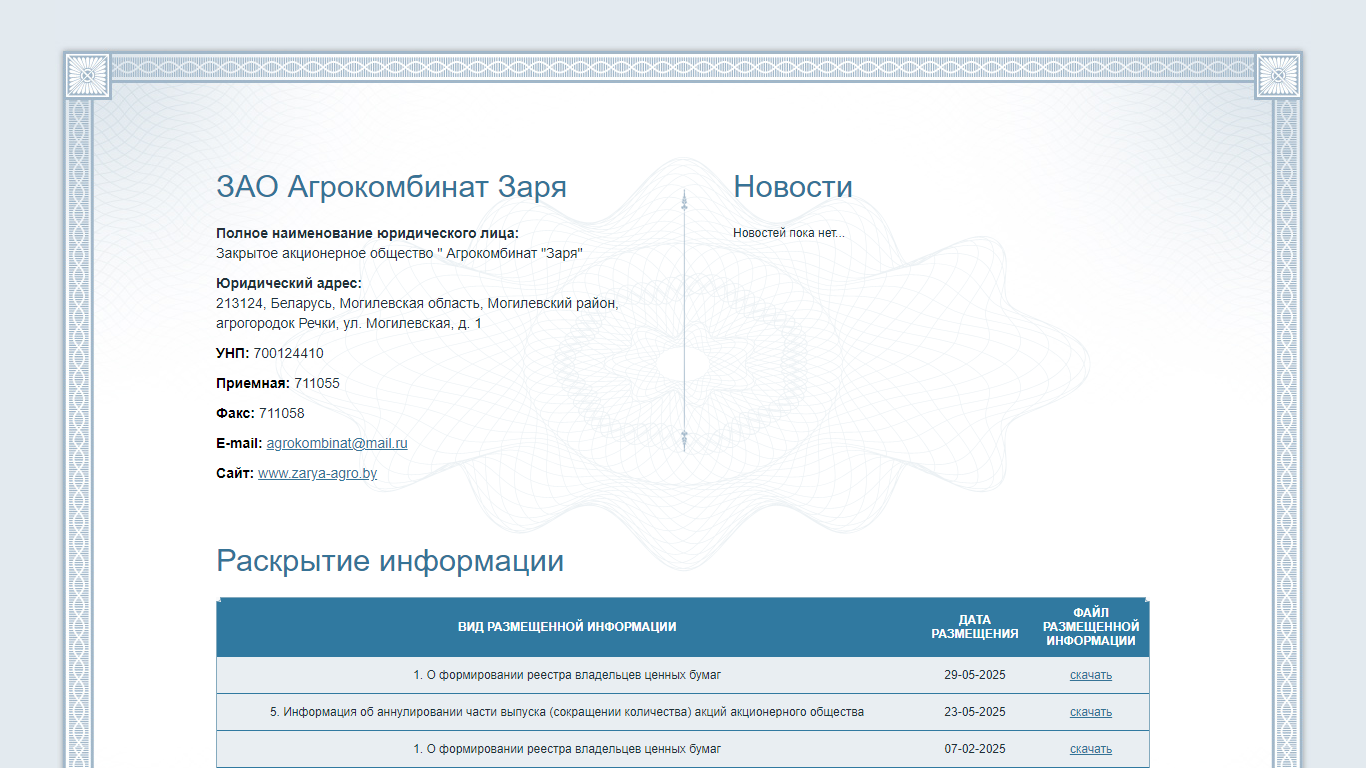Click the date cell 29-05-2025
Image resolution: width=1366 pixels, height=768 pixels.
975,675
